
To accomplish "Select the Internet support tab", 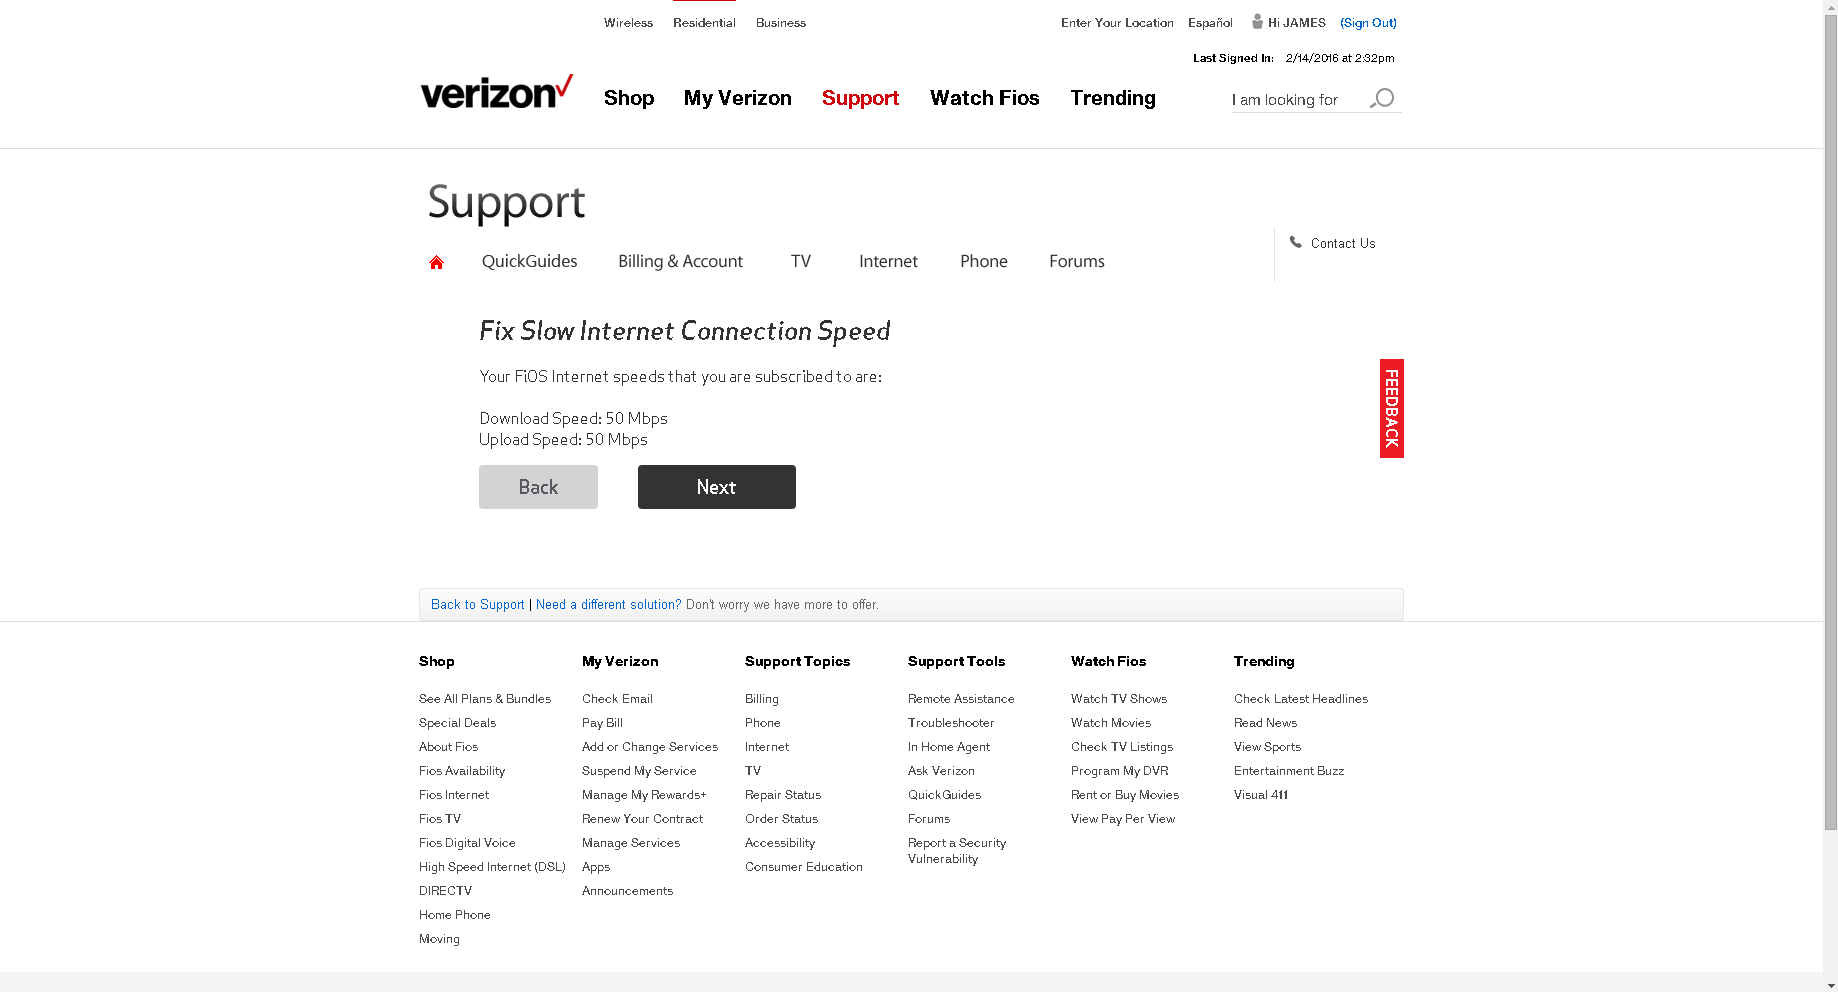I will (888, 261).
